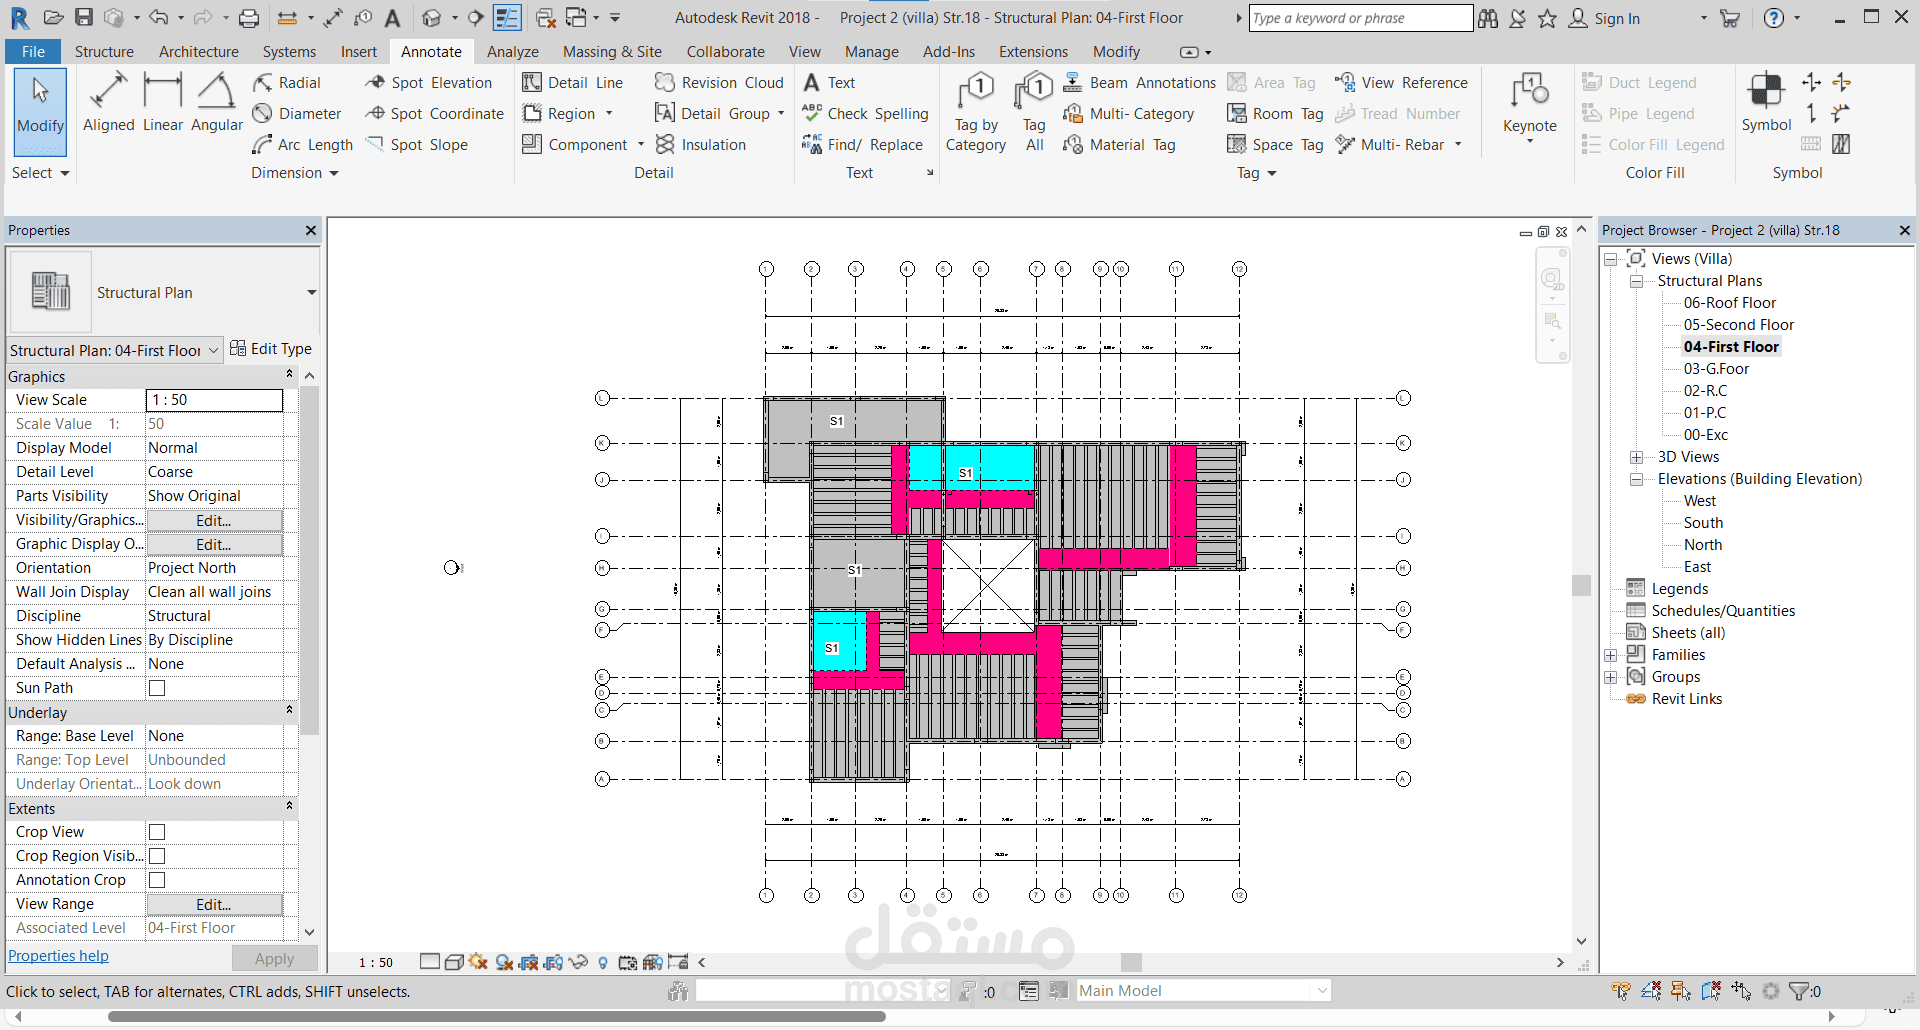Check the Annotation Crop option
The image size is (1920, 1030).
(x=157, y=880)
